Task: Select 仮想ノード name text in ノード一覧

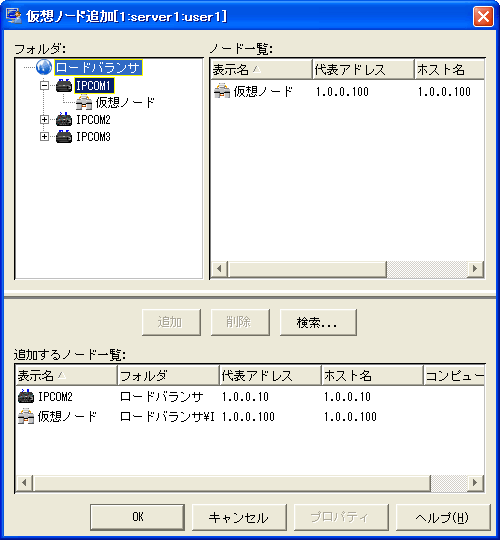Action: pyautogui.click(x=263, y=92)
